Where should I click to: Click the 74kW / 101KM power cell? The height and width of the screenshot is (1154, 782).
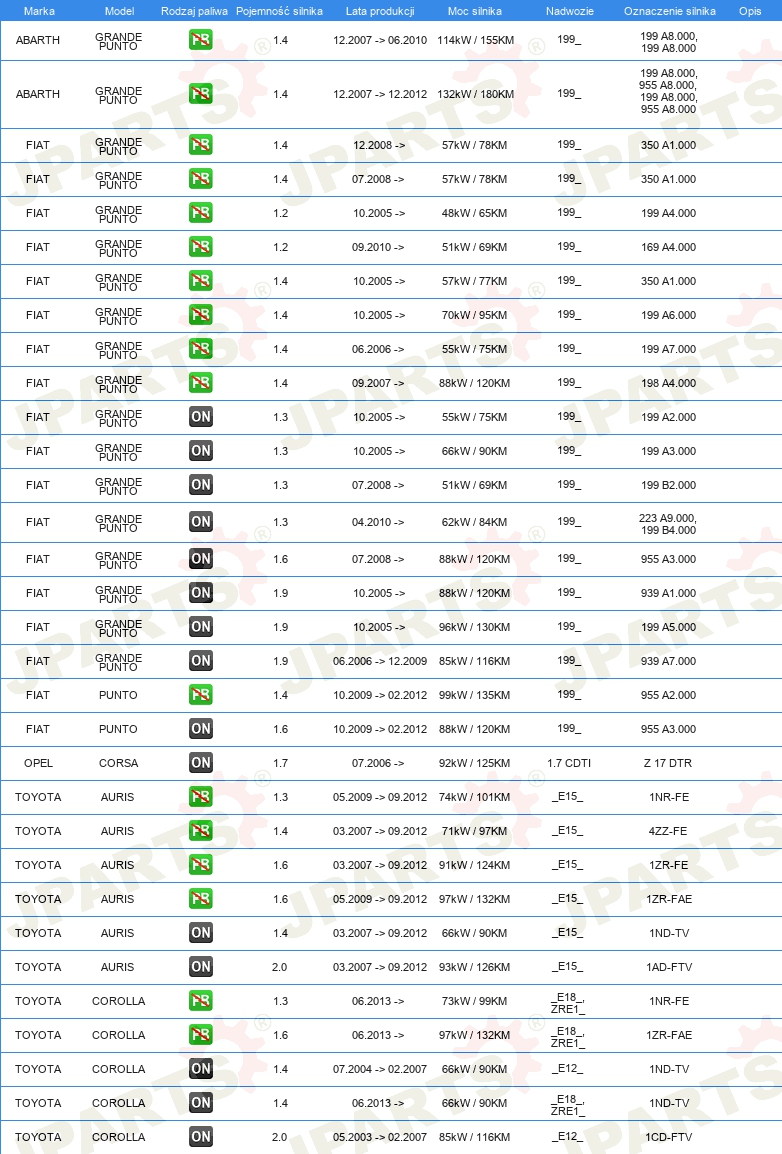474,797
